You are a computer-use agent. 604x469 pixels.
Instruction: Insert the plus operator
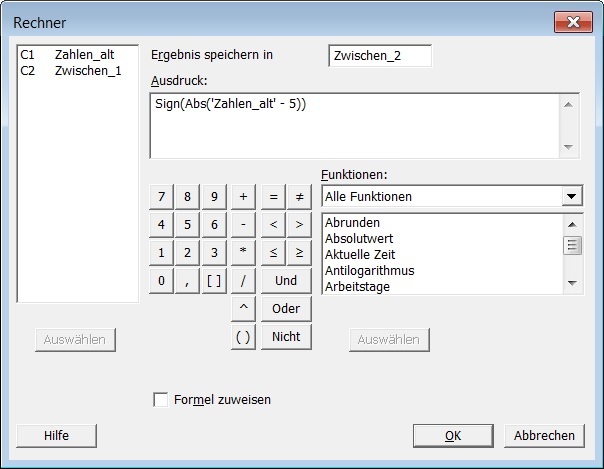(243, 197)
